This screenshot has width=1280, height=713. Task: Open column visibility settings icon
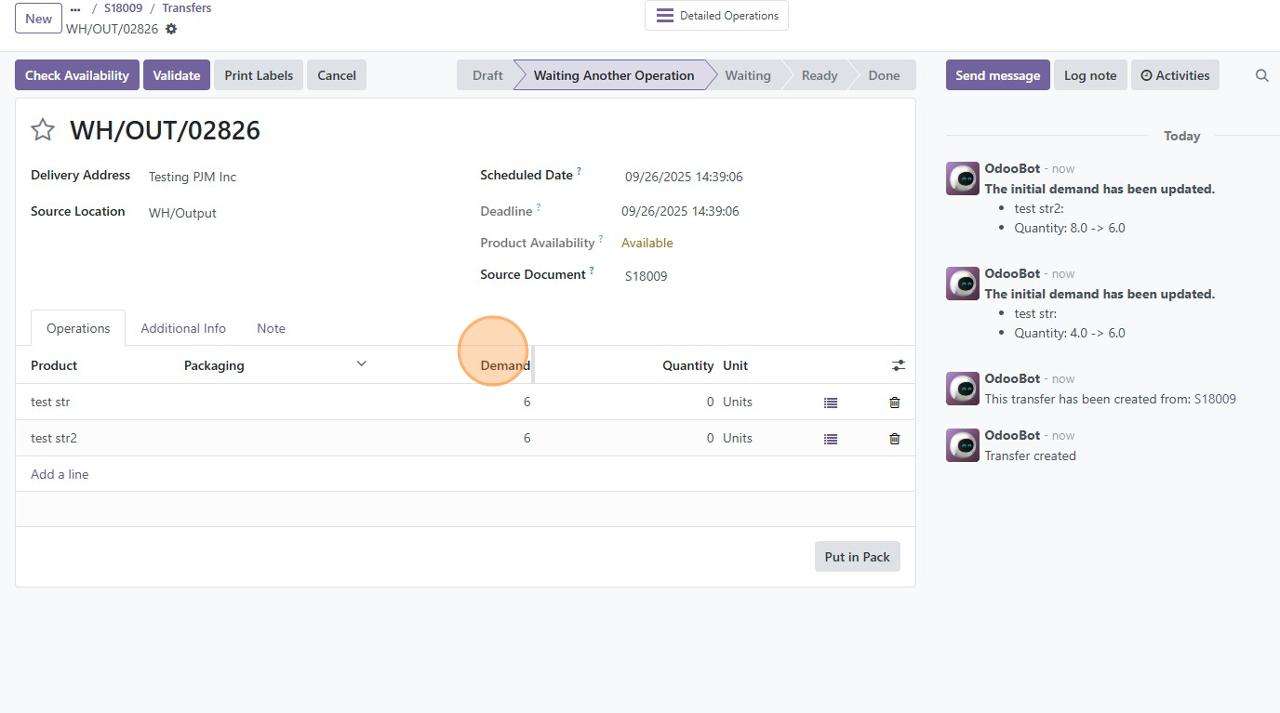pyautogui.click(x=898, y=365)
